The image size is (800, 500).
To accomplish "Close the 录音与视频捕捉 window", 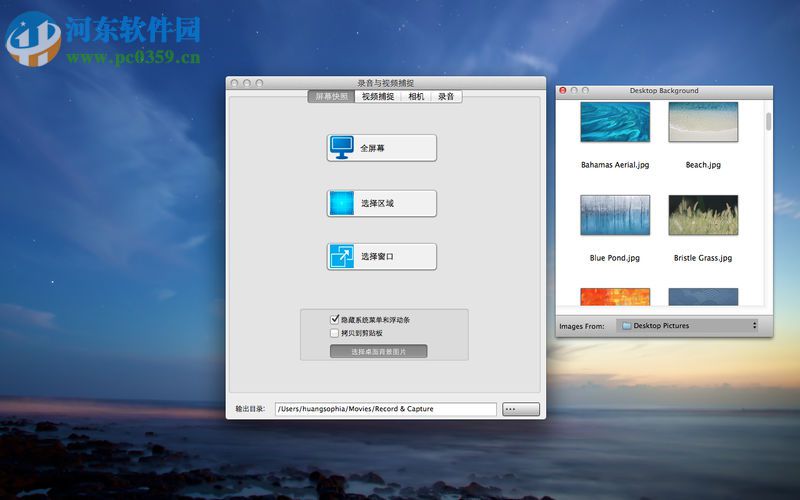I will pyautogui.click(x=234, y=83).
